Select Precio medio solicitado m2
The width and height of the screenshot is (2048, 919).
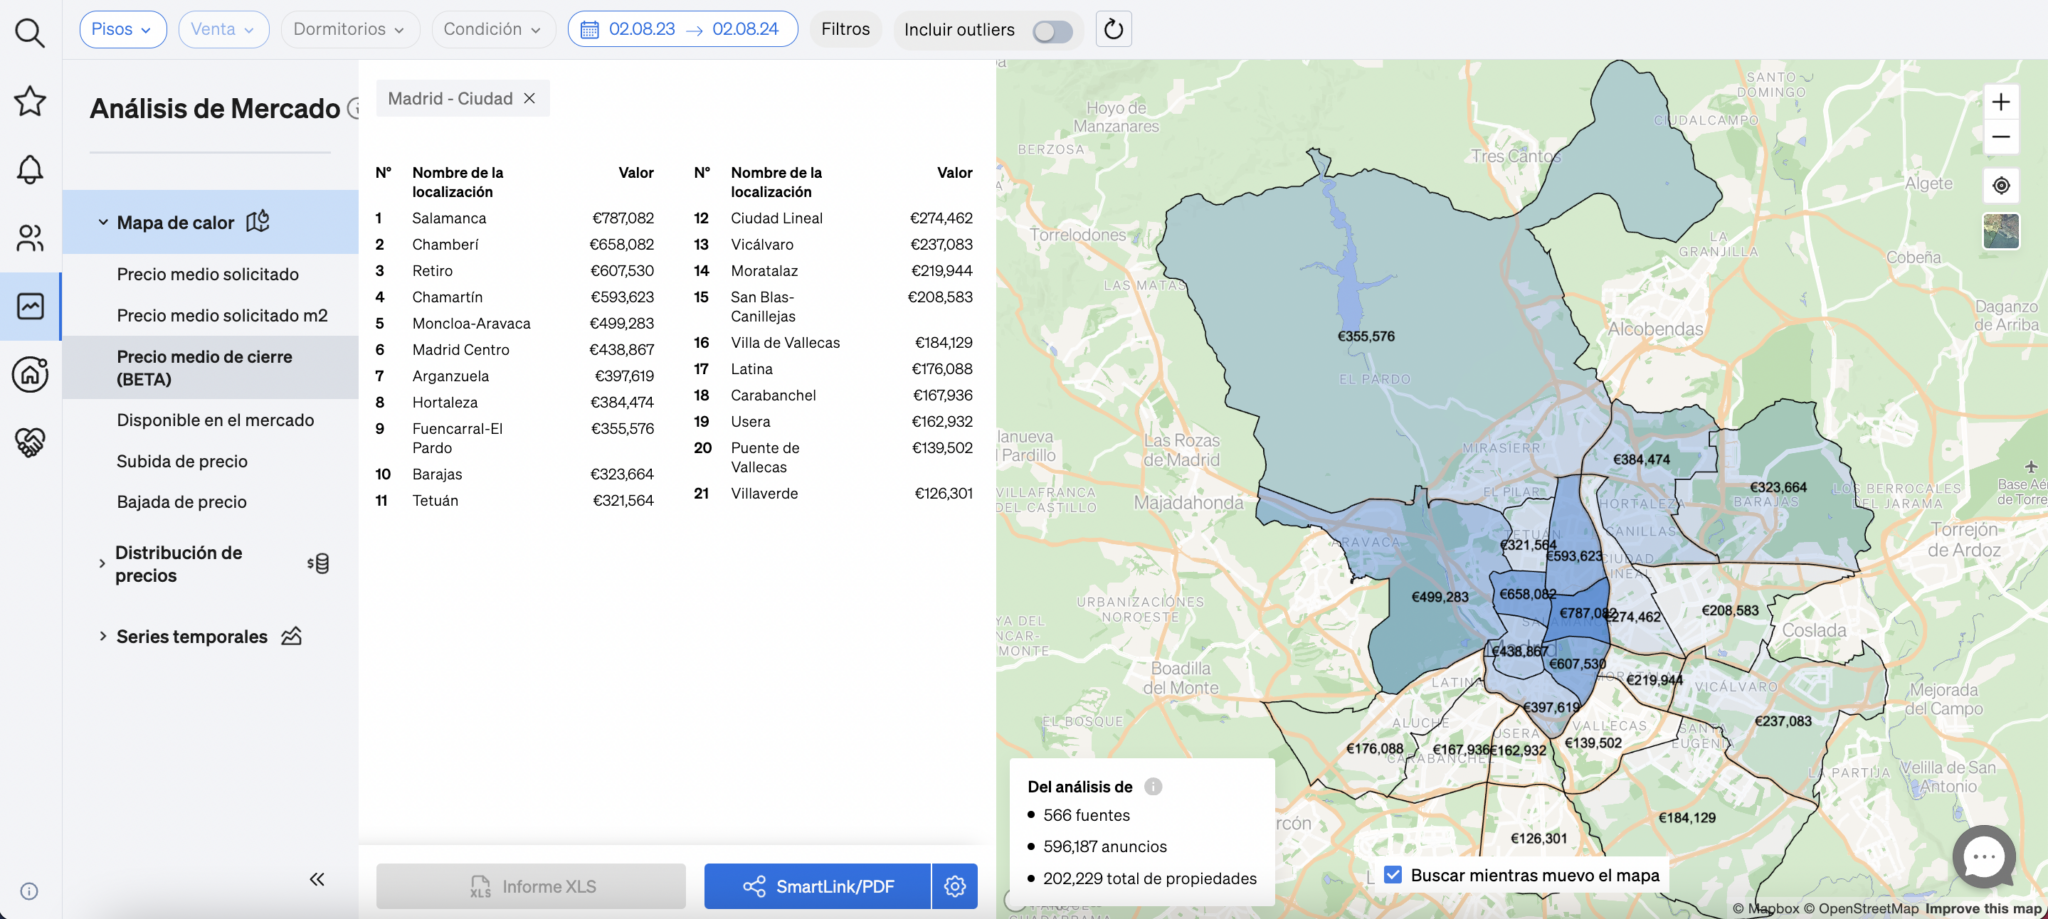tap(222, 315)
